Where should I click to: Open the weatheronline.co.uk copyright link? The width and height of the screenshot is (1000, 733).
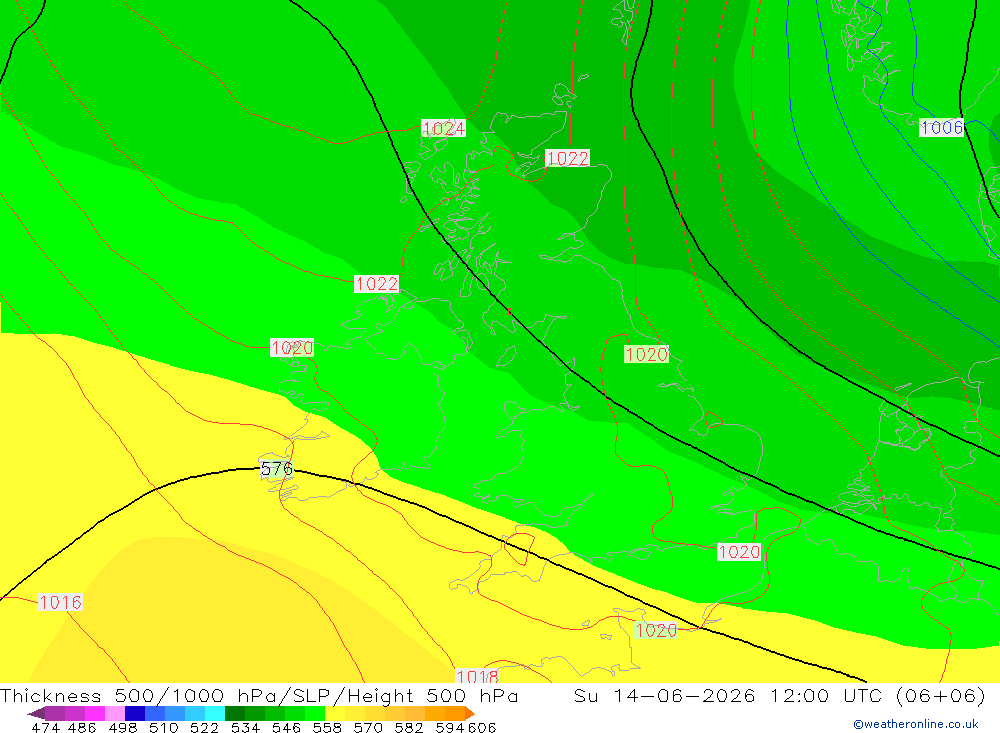tap(916, 724)
